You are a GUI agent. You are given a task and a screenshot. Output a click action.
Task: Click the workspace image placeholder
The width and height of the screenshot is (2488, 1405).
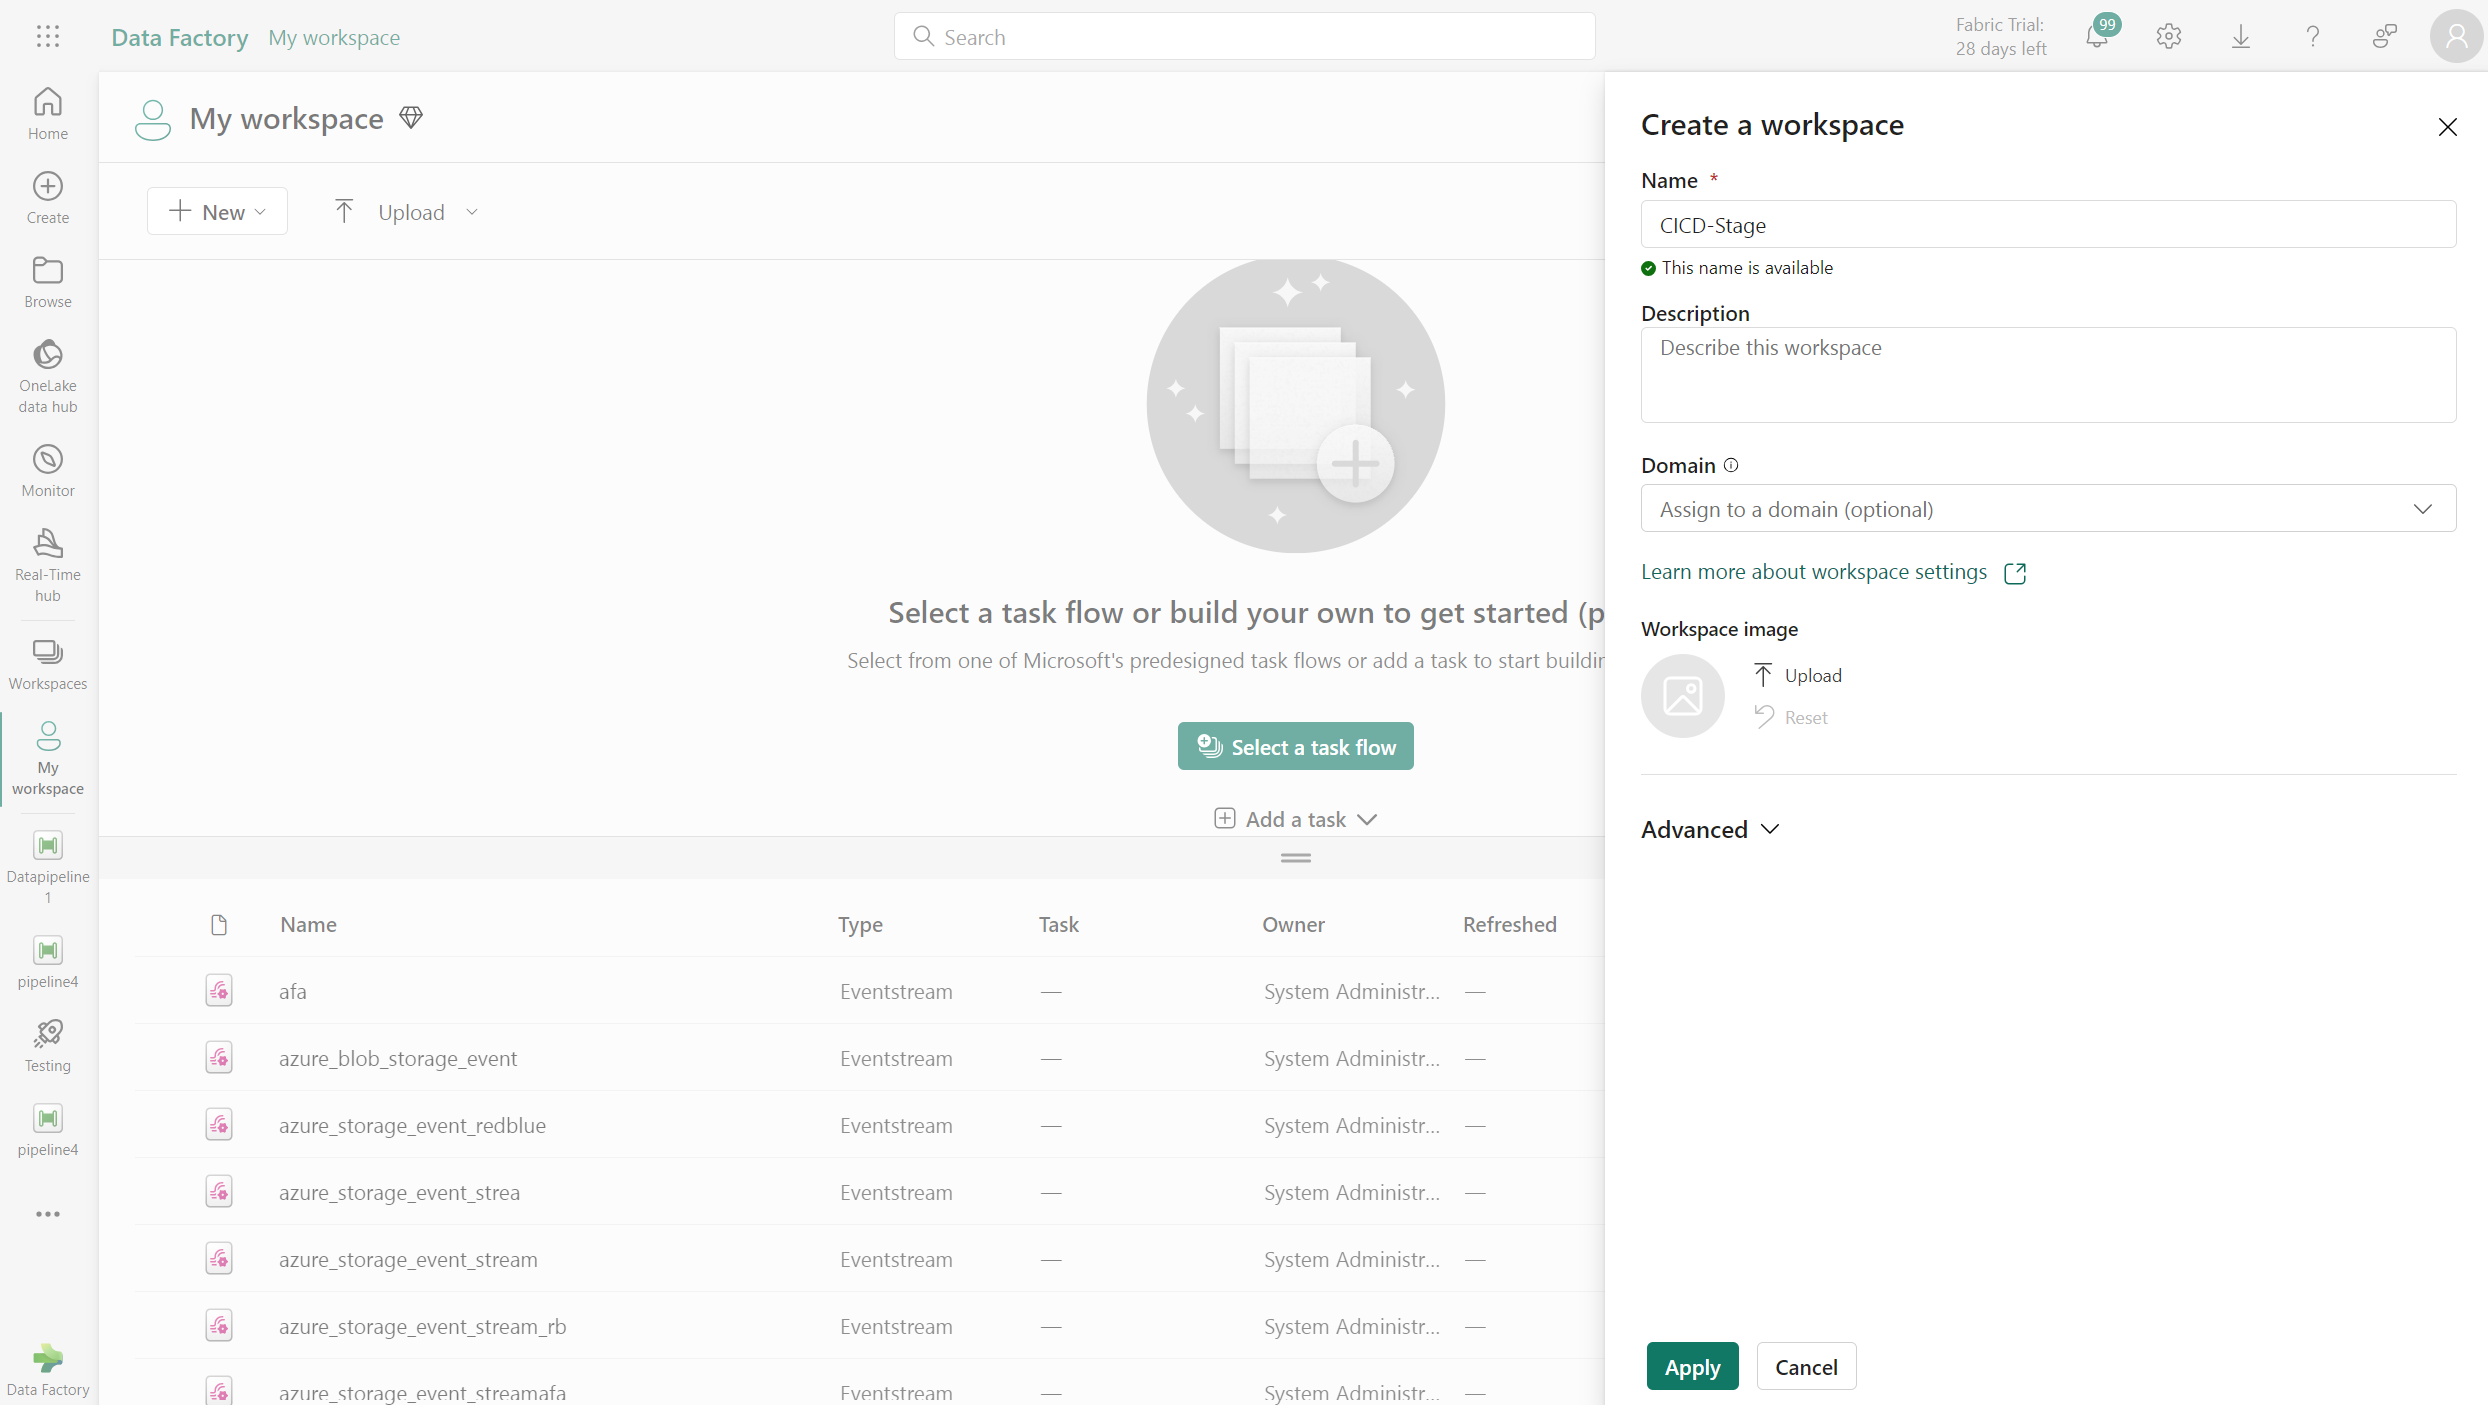pos(1683,696)
